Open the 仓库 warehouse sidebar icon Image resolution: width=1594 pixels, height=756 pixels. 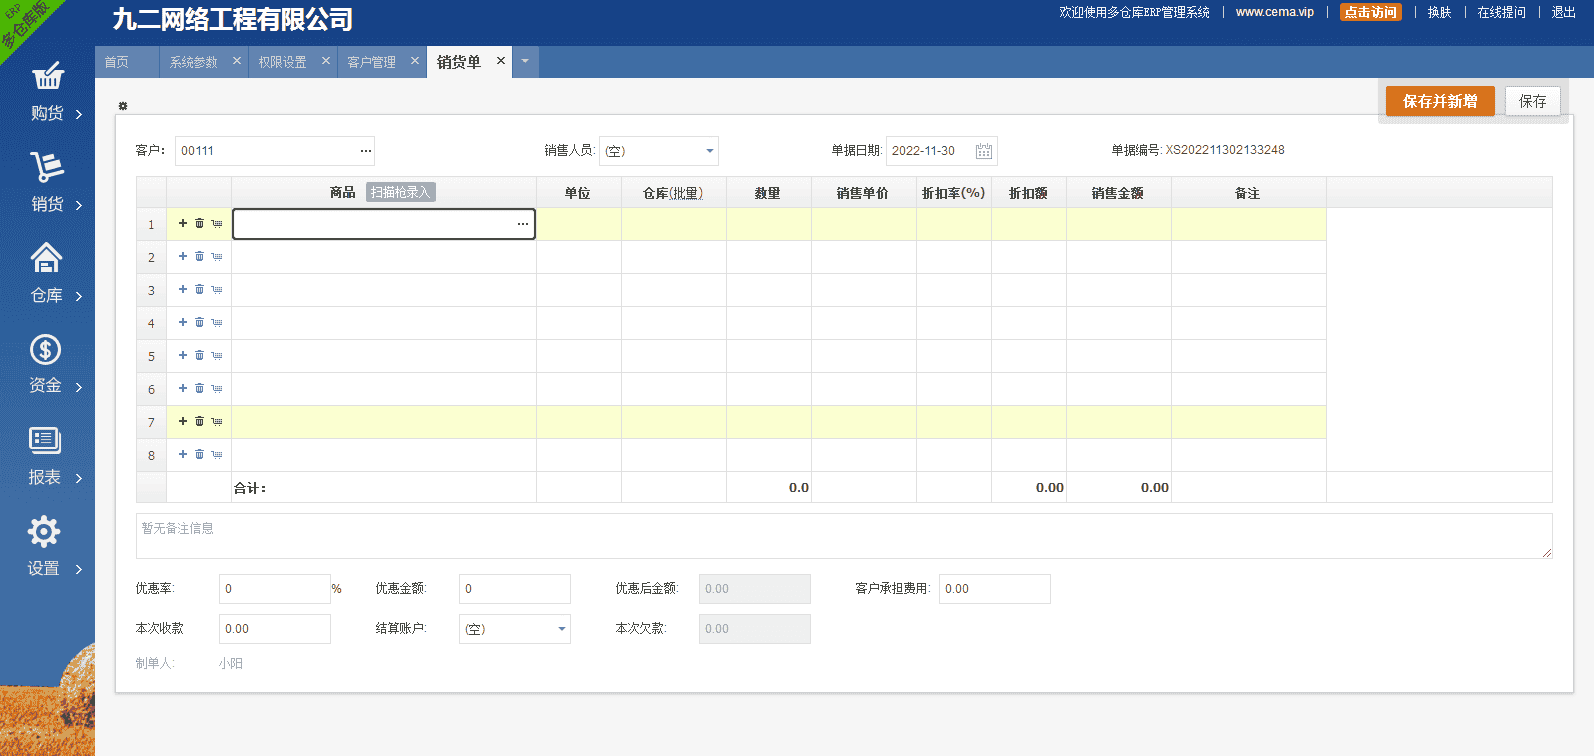tap(47, 259)
